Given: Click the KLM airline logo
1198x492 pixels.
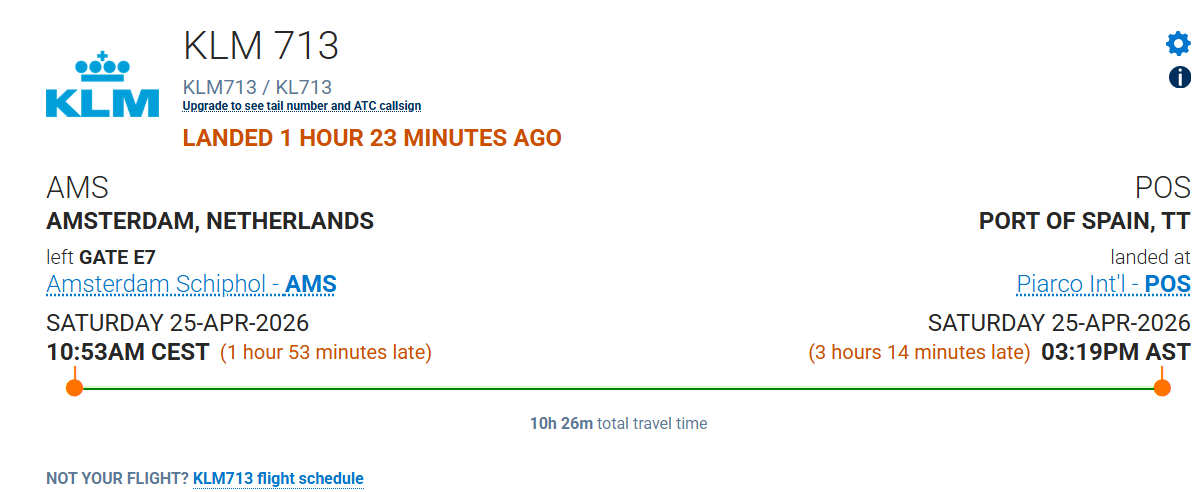Looking at the screenshot, I should click(102, 86).
